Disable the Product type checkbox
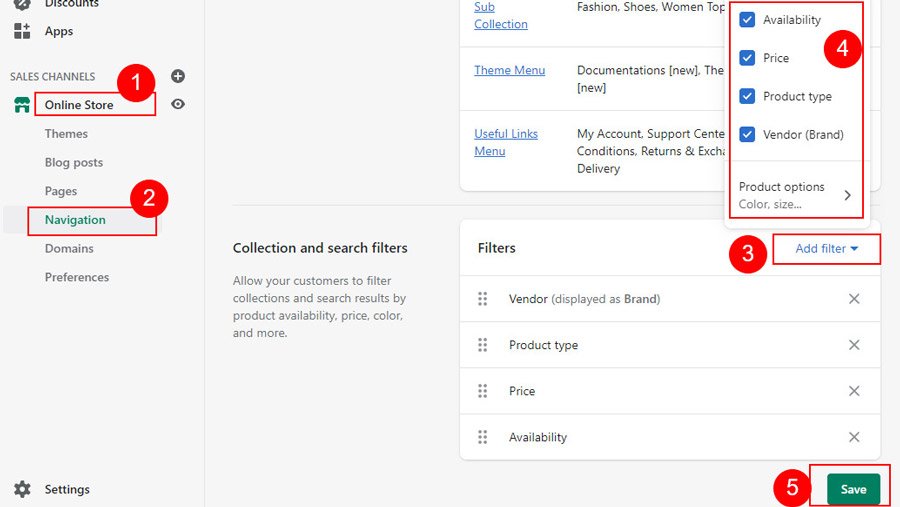 747,96
